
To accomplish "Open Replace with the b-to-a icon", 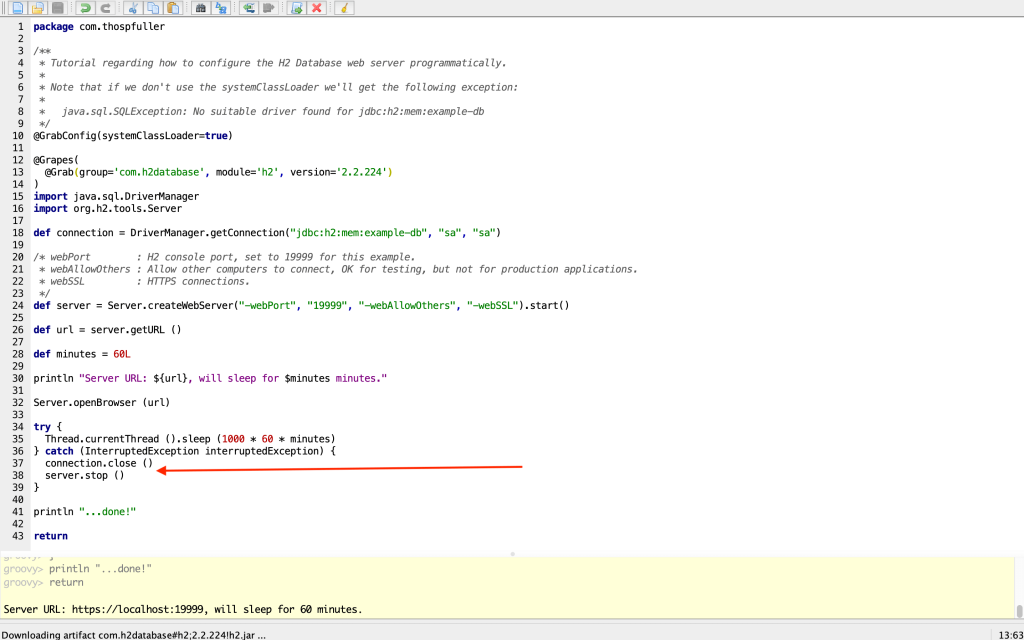I will (221, 8).
